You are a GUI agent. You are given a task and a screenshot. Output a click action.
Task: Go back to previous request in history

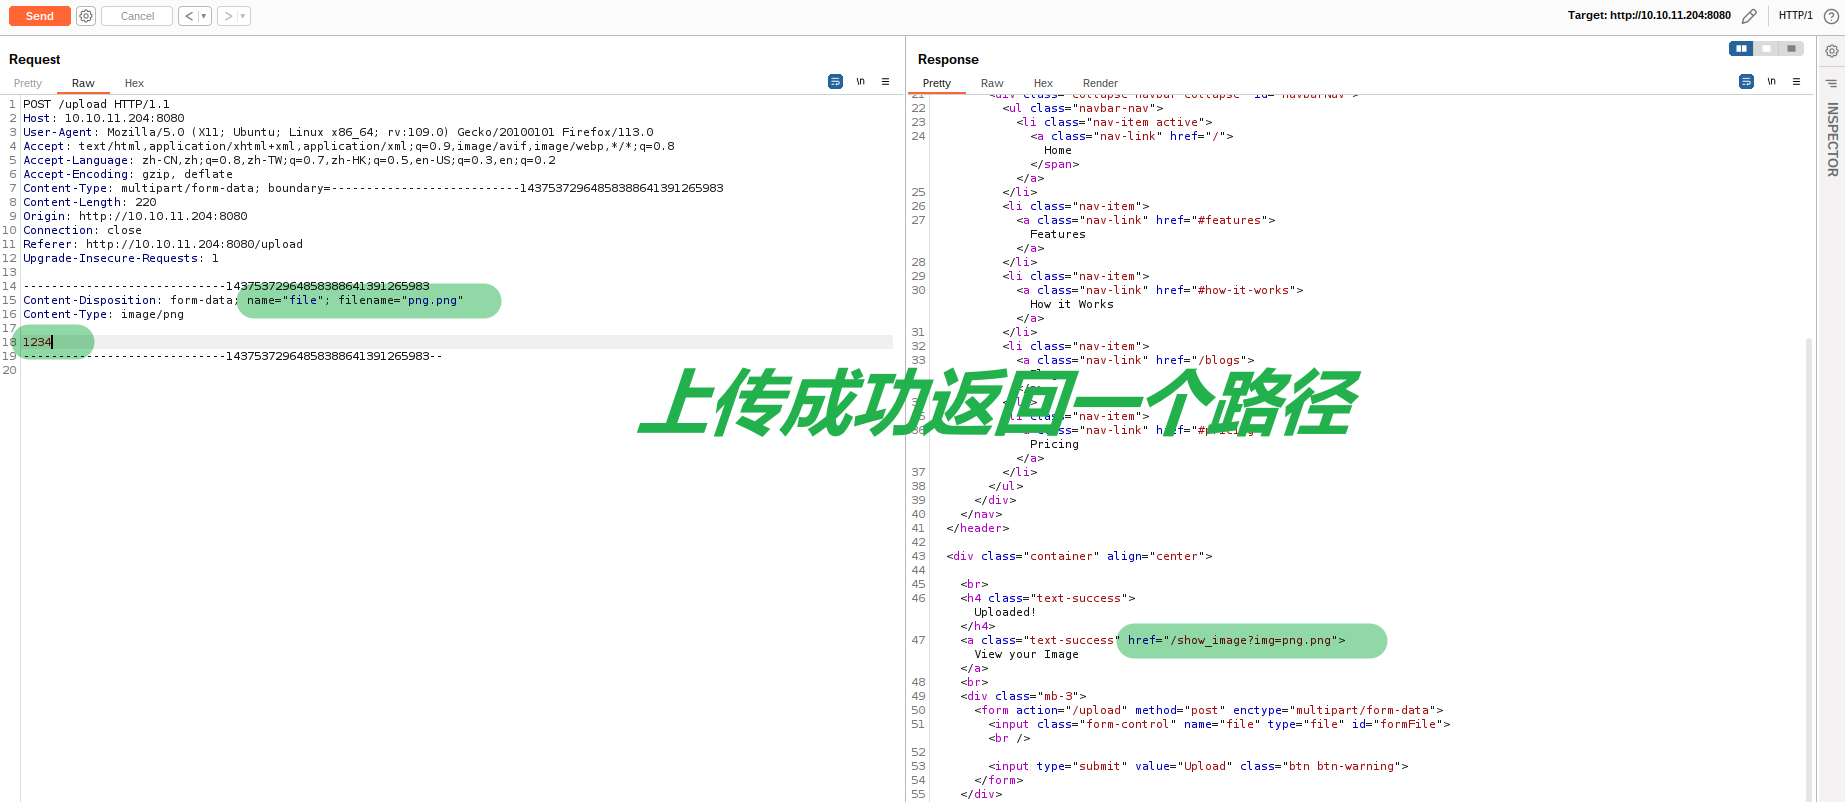tap(189, 16)
